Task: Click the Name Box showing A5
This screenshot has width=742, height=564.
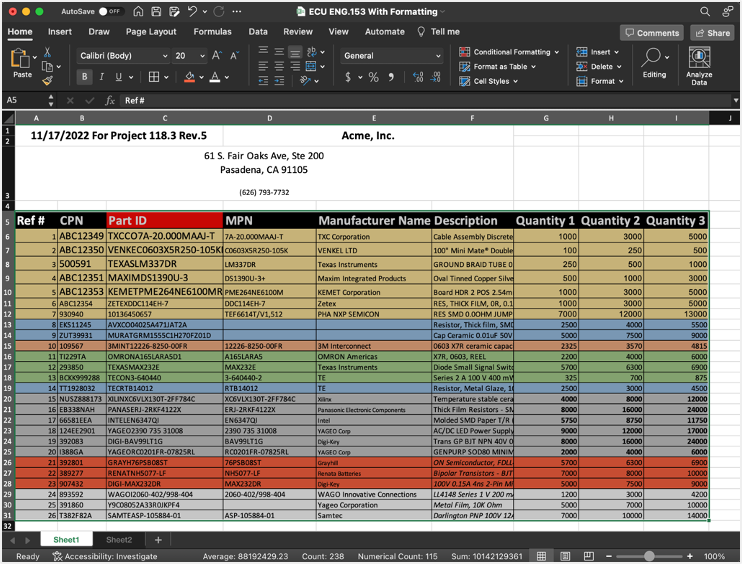Action: pos(26,100)
